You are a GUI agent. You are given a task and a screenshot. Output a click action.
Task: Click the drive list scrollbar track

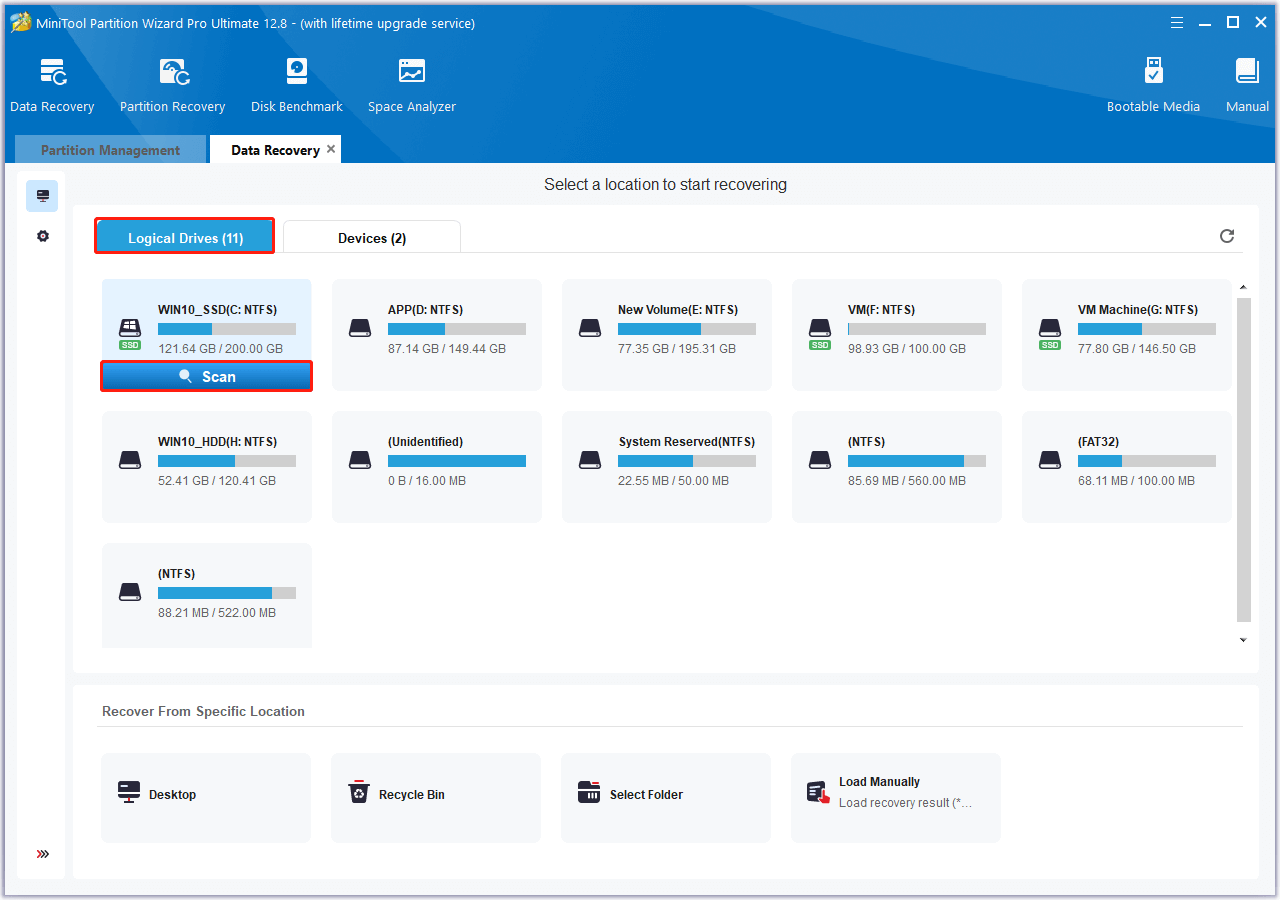(1243, 462)
